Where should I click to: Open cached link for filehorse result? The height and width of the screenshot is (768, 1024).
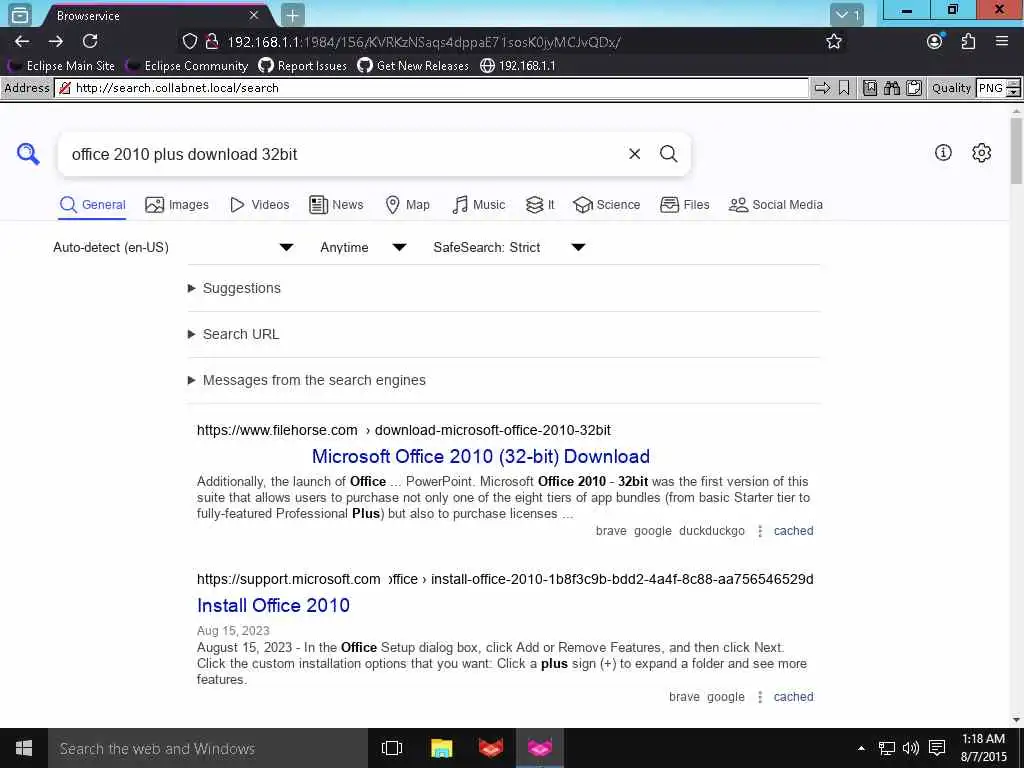coord(793,531)
